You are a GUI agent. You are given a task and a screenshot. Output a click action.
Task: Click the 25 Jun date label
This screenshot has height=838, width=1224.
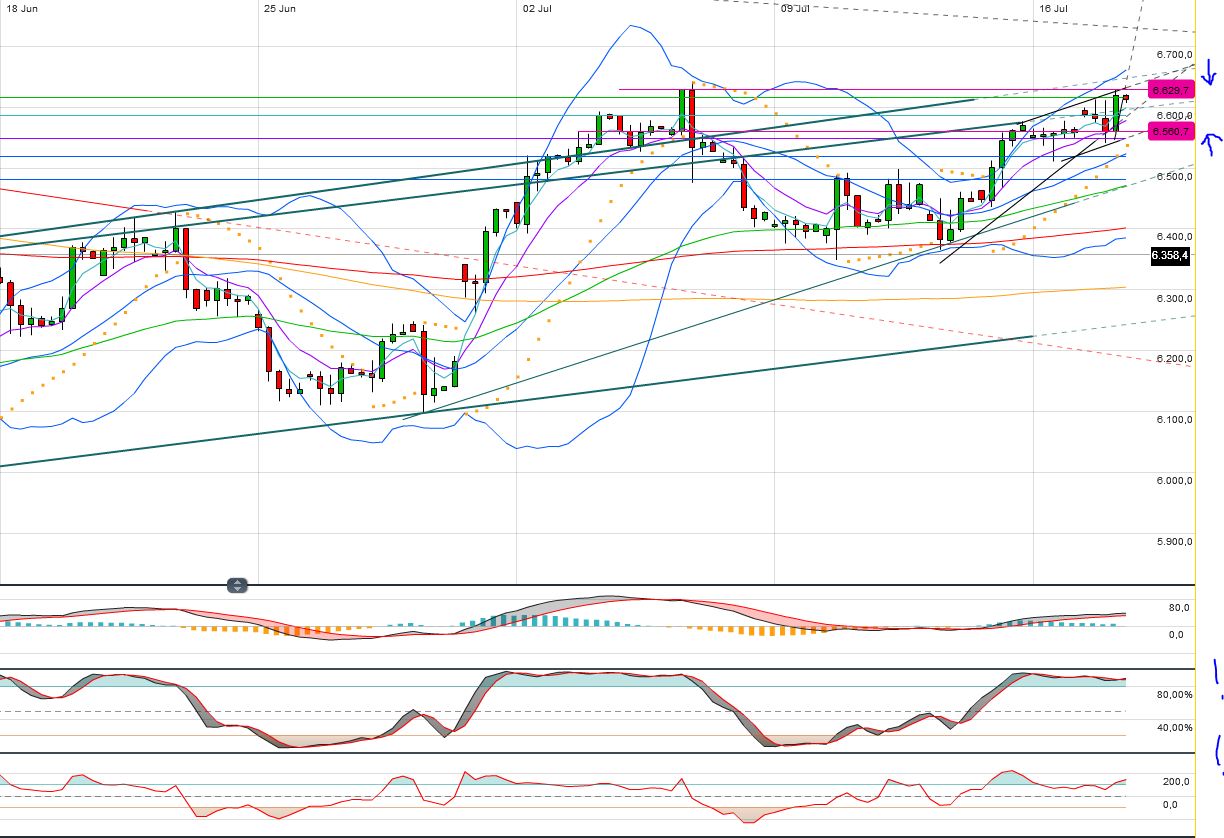(280, 8)
